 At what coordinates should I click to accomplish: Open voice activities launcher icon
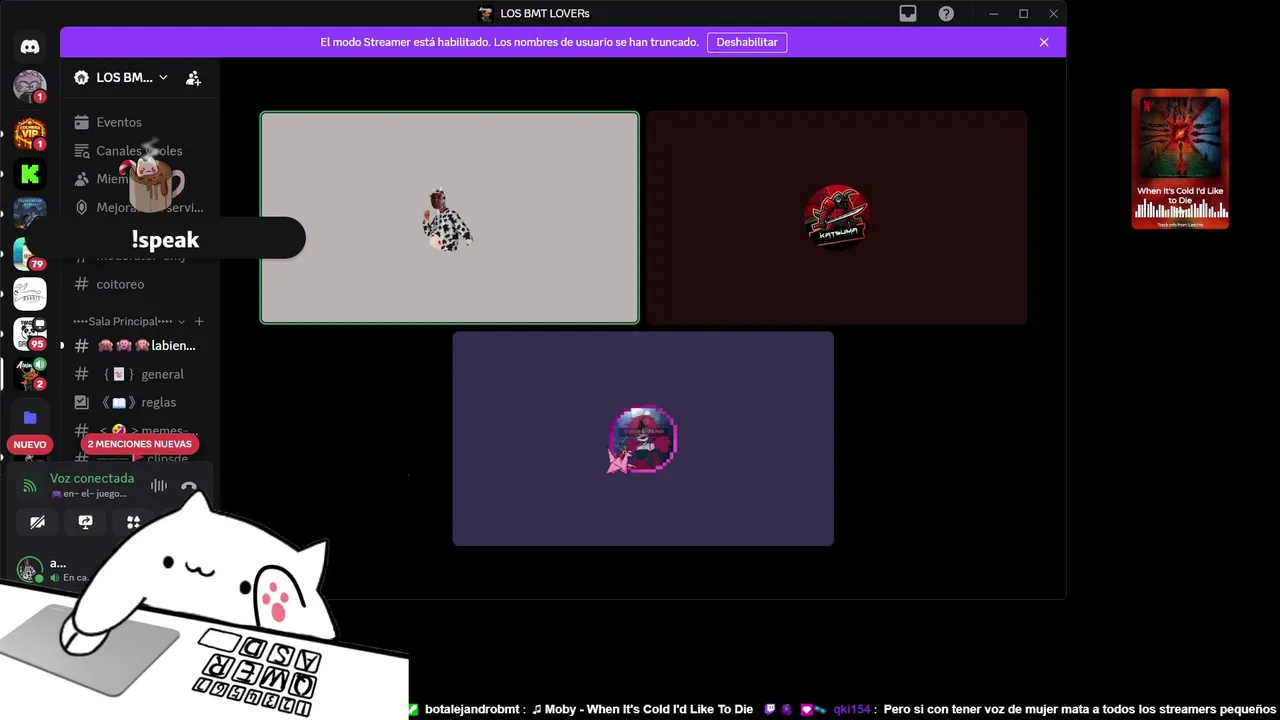click(x=133, y=522)
